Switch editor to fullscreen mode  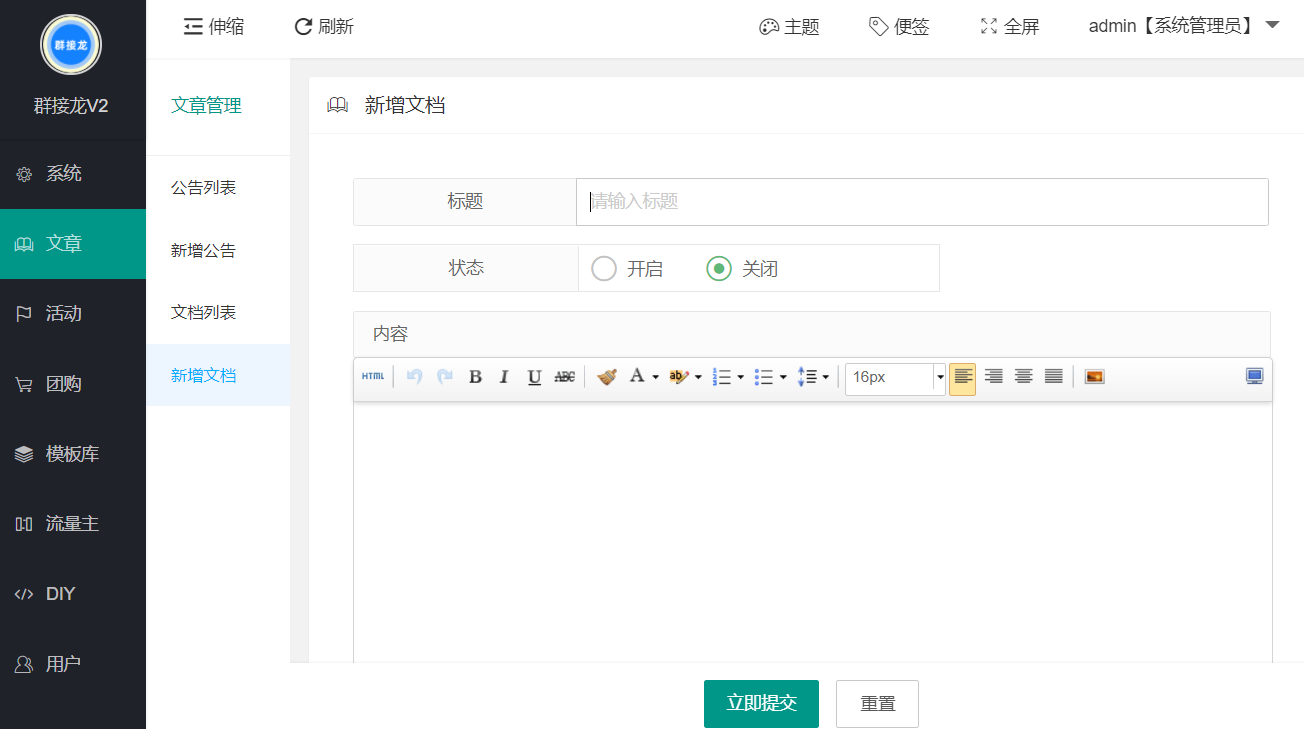pyautogui.click(x=1254, y=377)
